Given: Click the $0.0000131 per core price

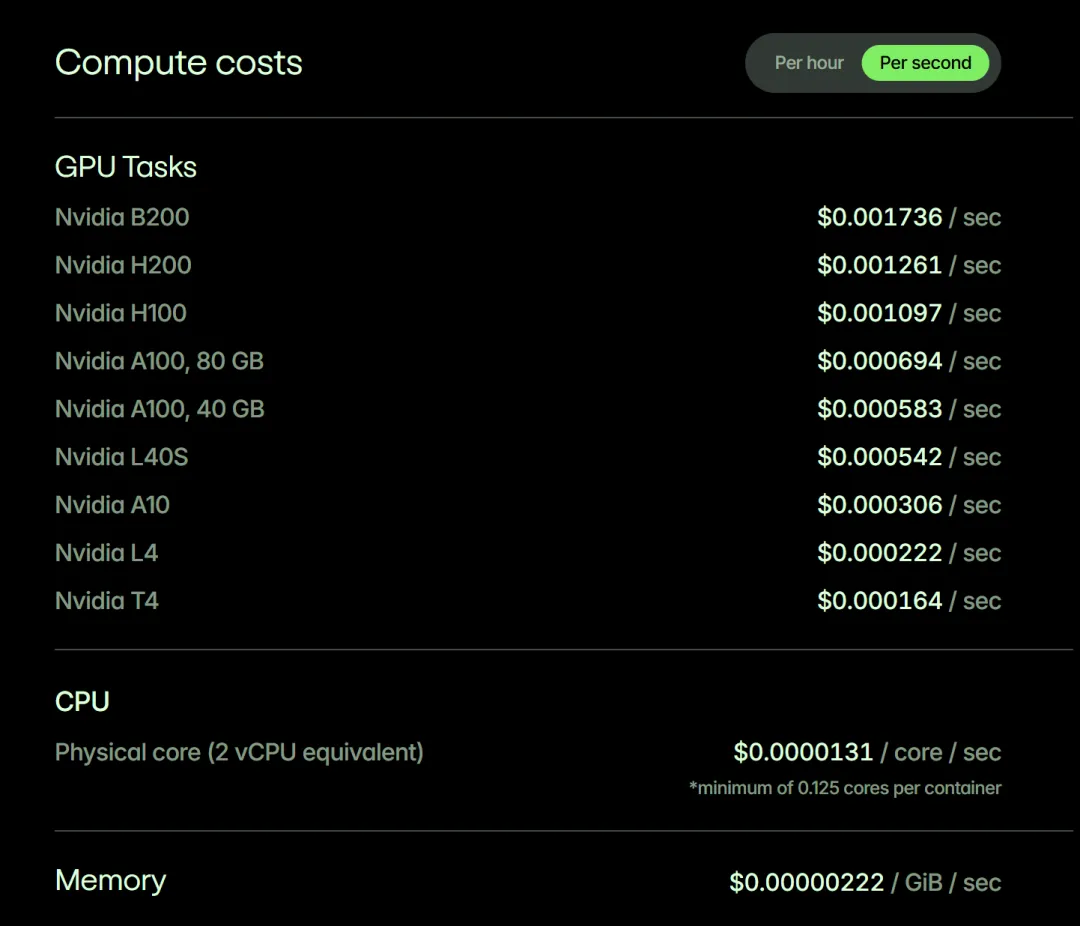Looking at the screenshot, I should pos(803,752).
